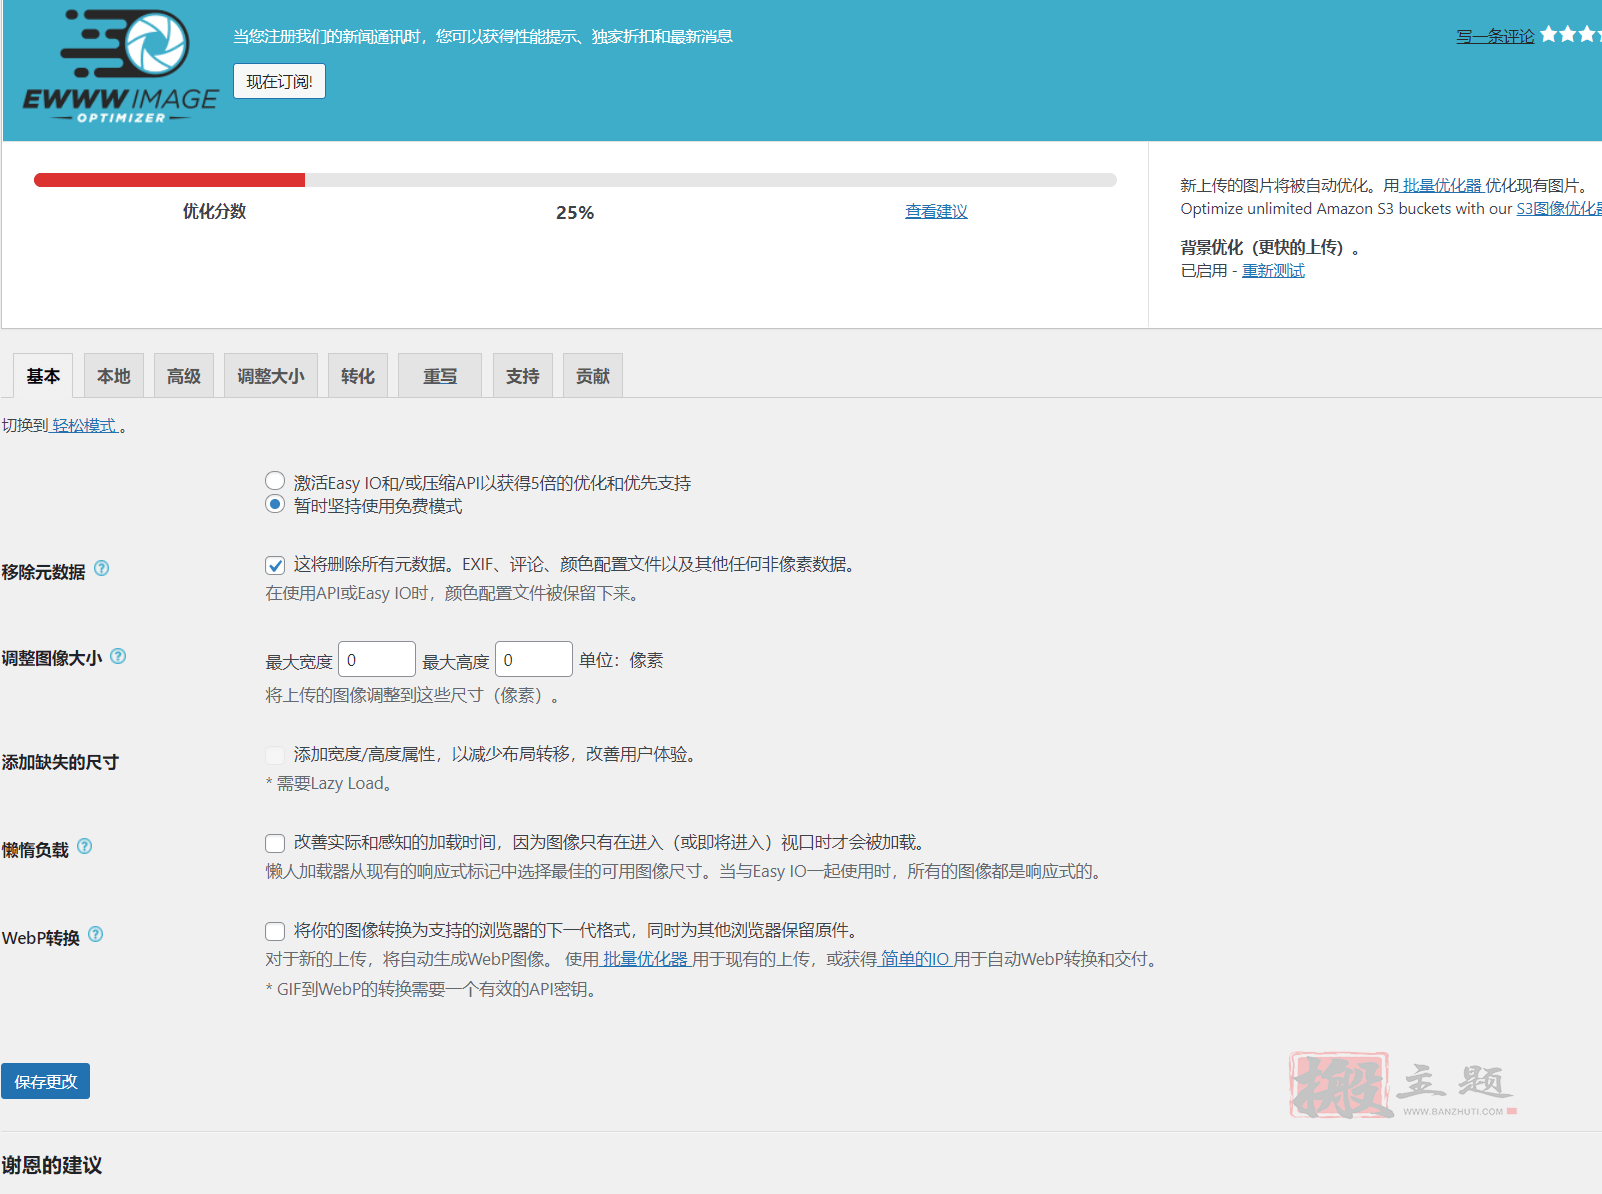The width and height of the screenshot is (1602, 1194).
Task: Uncheck the remove metadata checkbox
Action: coord(275,565)
